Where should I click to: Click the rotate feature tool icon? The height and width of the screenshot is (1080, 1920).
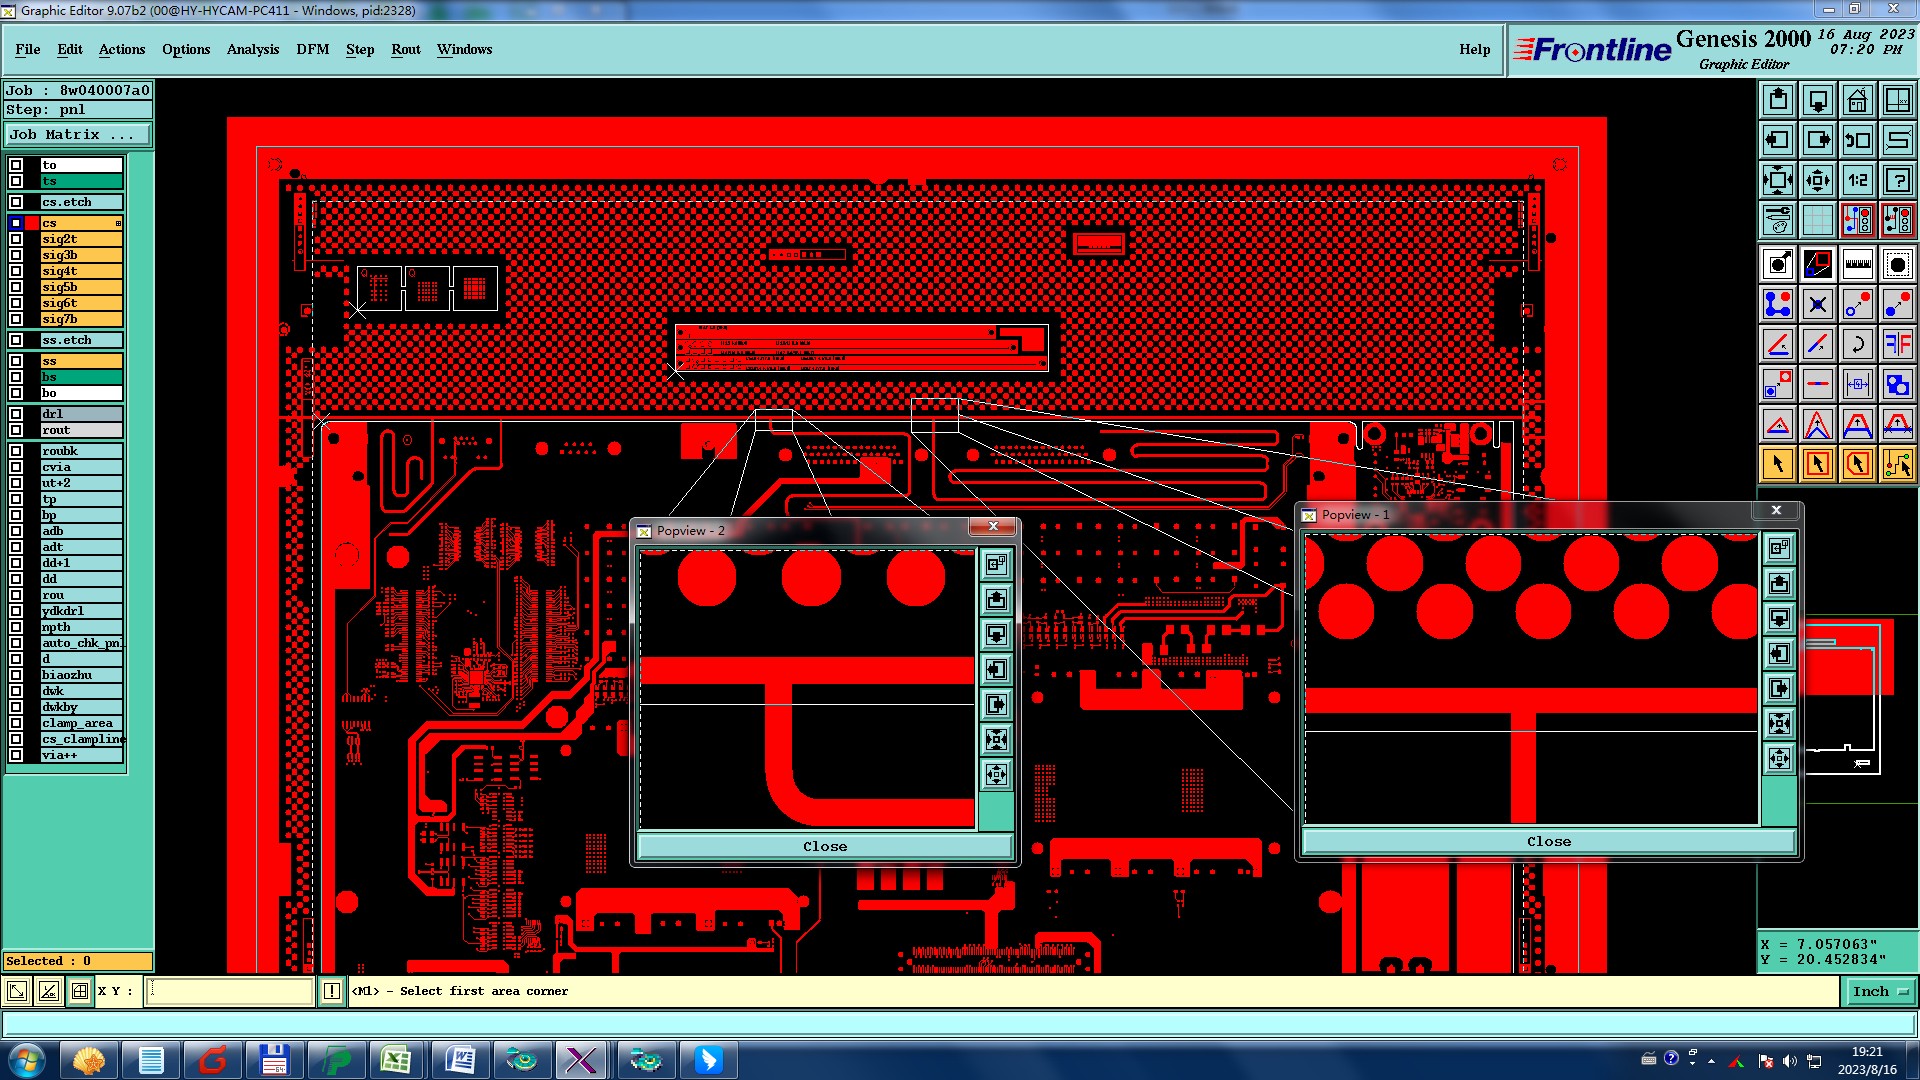[x=1857, y=344]
